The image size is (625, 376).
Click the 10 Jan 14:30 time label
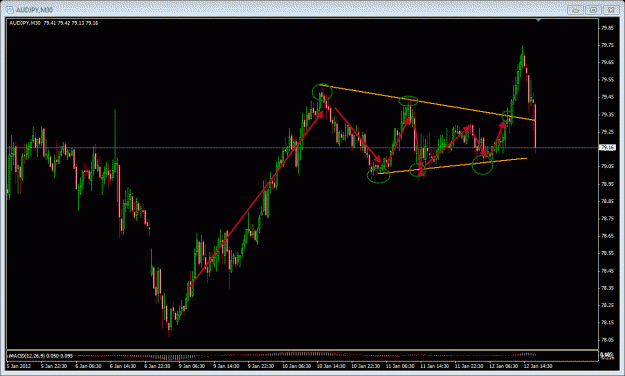[x=331, y=366]
